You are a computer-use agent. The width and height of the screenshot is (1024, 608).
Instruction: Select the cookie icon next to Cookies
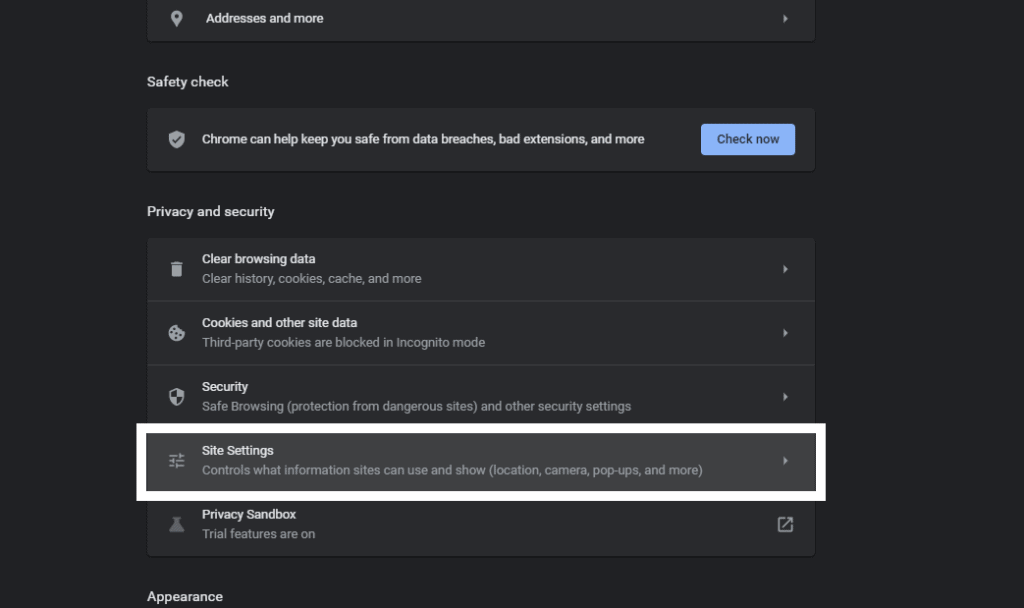[176, 332]
